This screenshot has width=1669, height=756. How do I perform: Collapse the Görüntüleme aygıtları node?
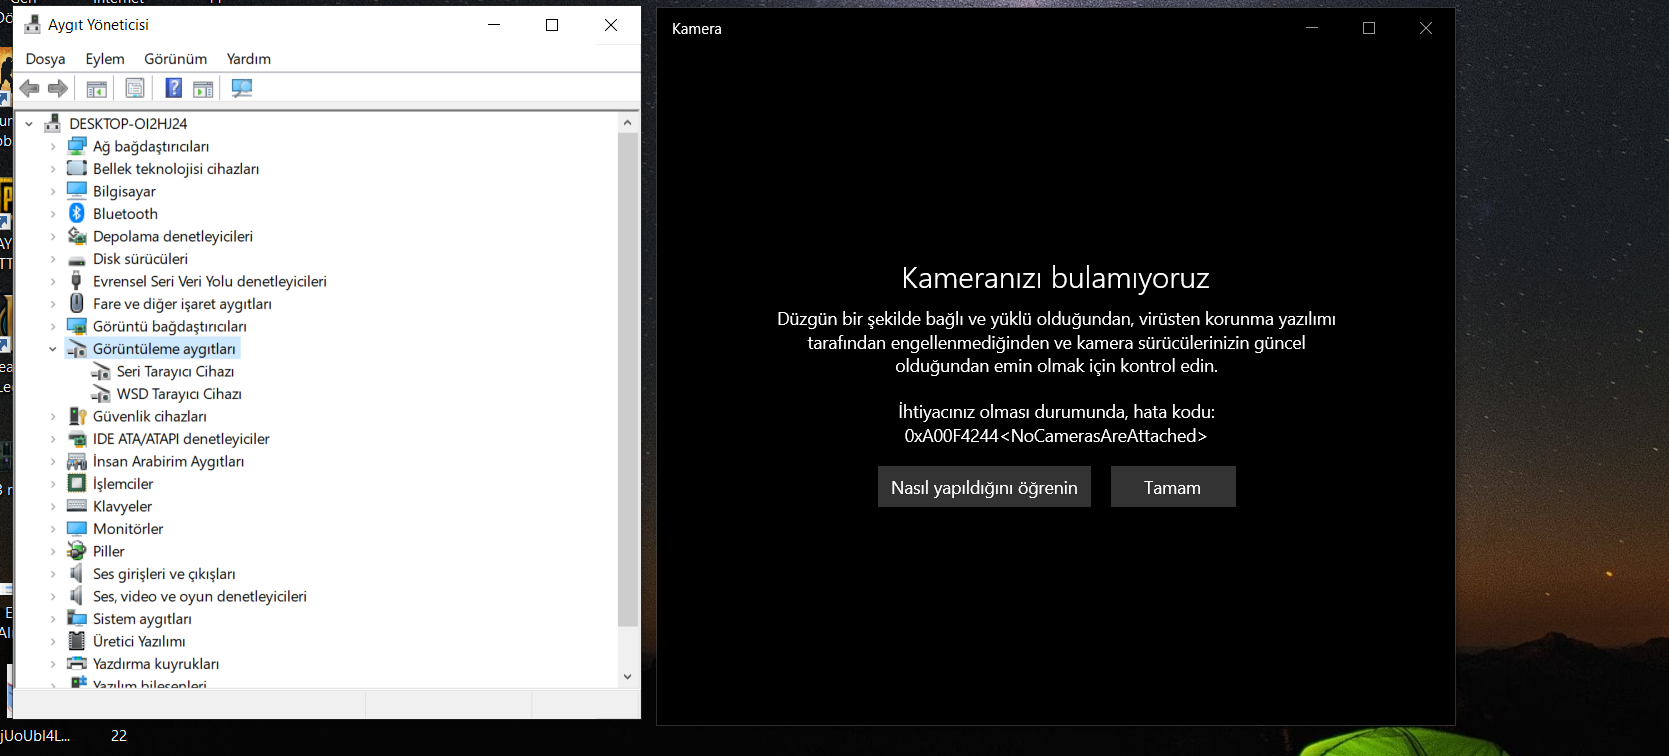point(53,349)
